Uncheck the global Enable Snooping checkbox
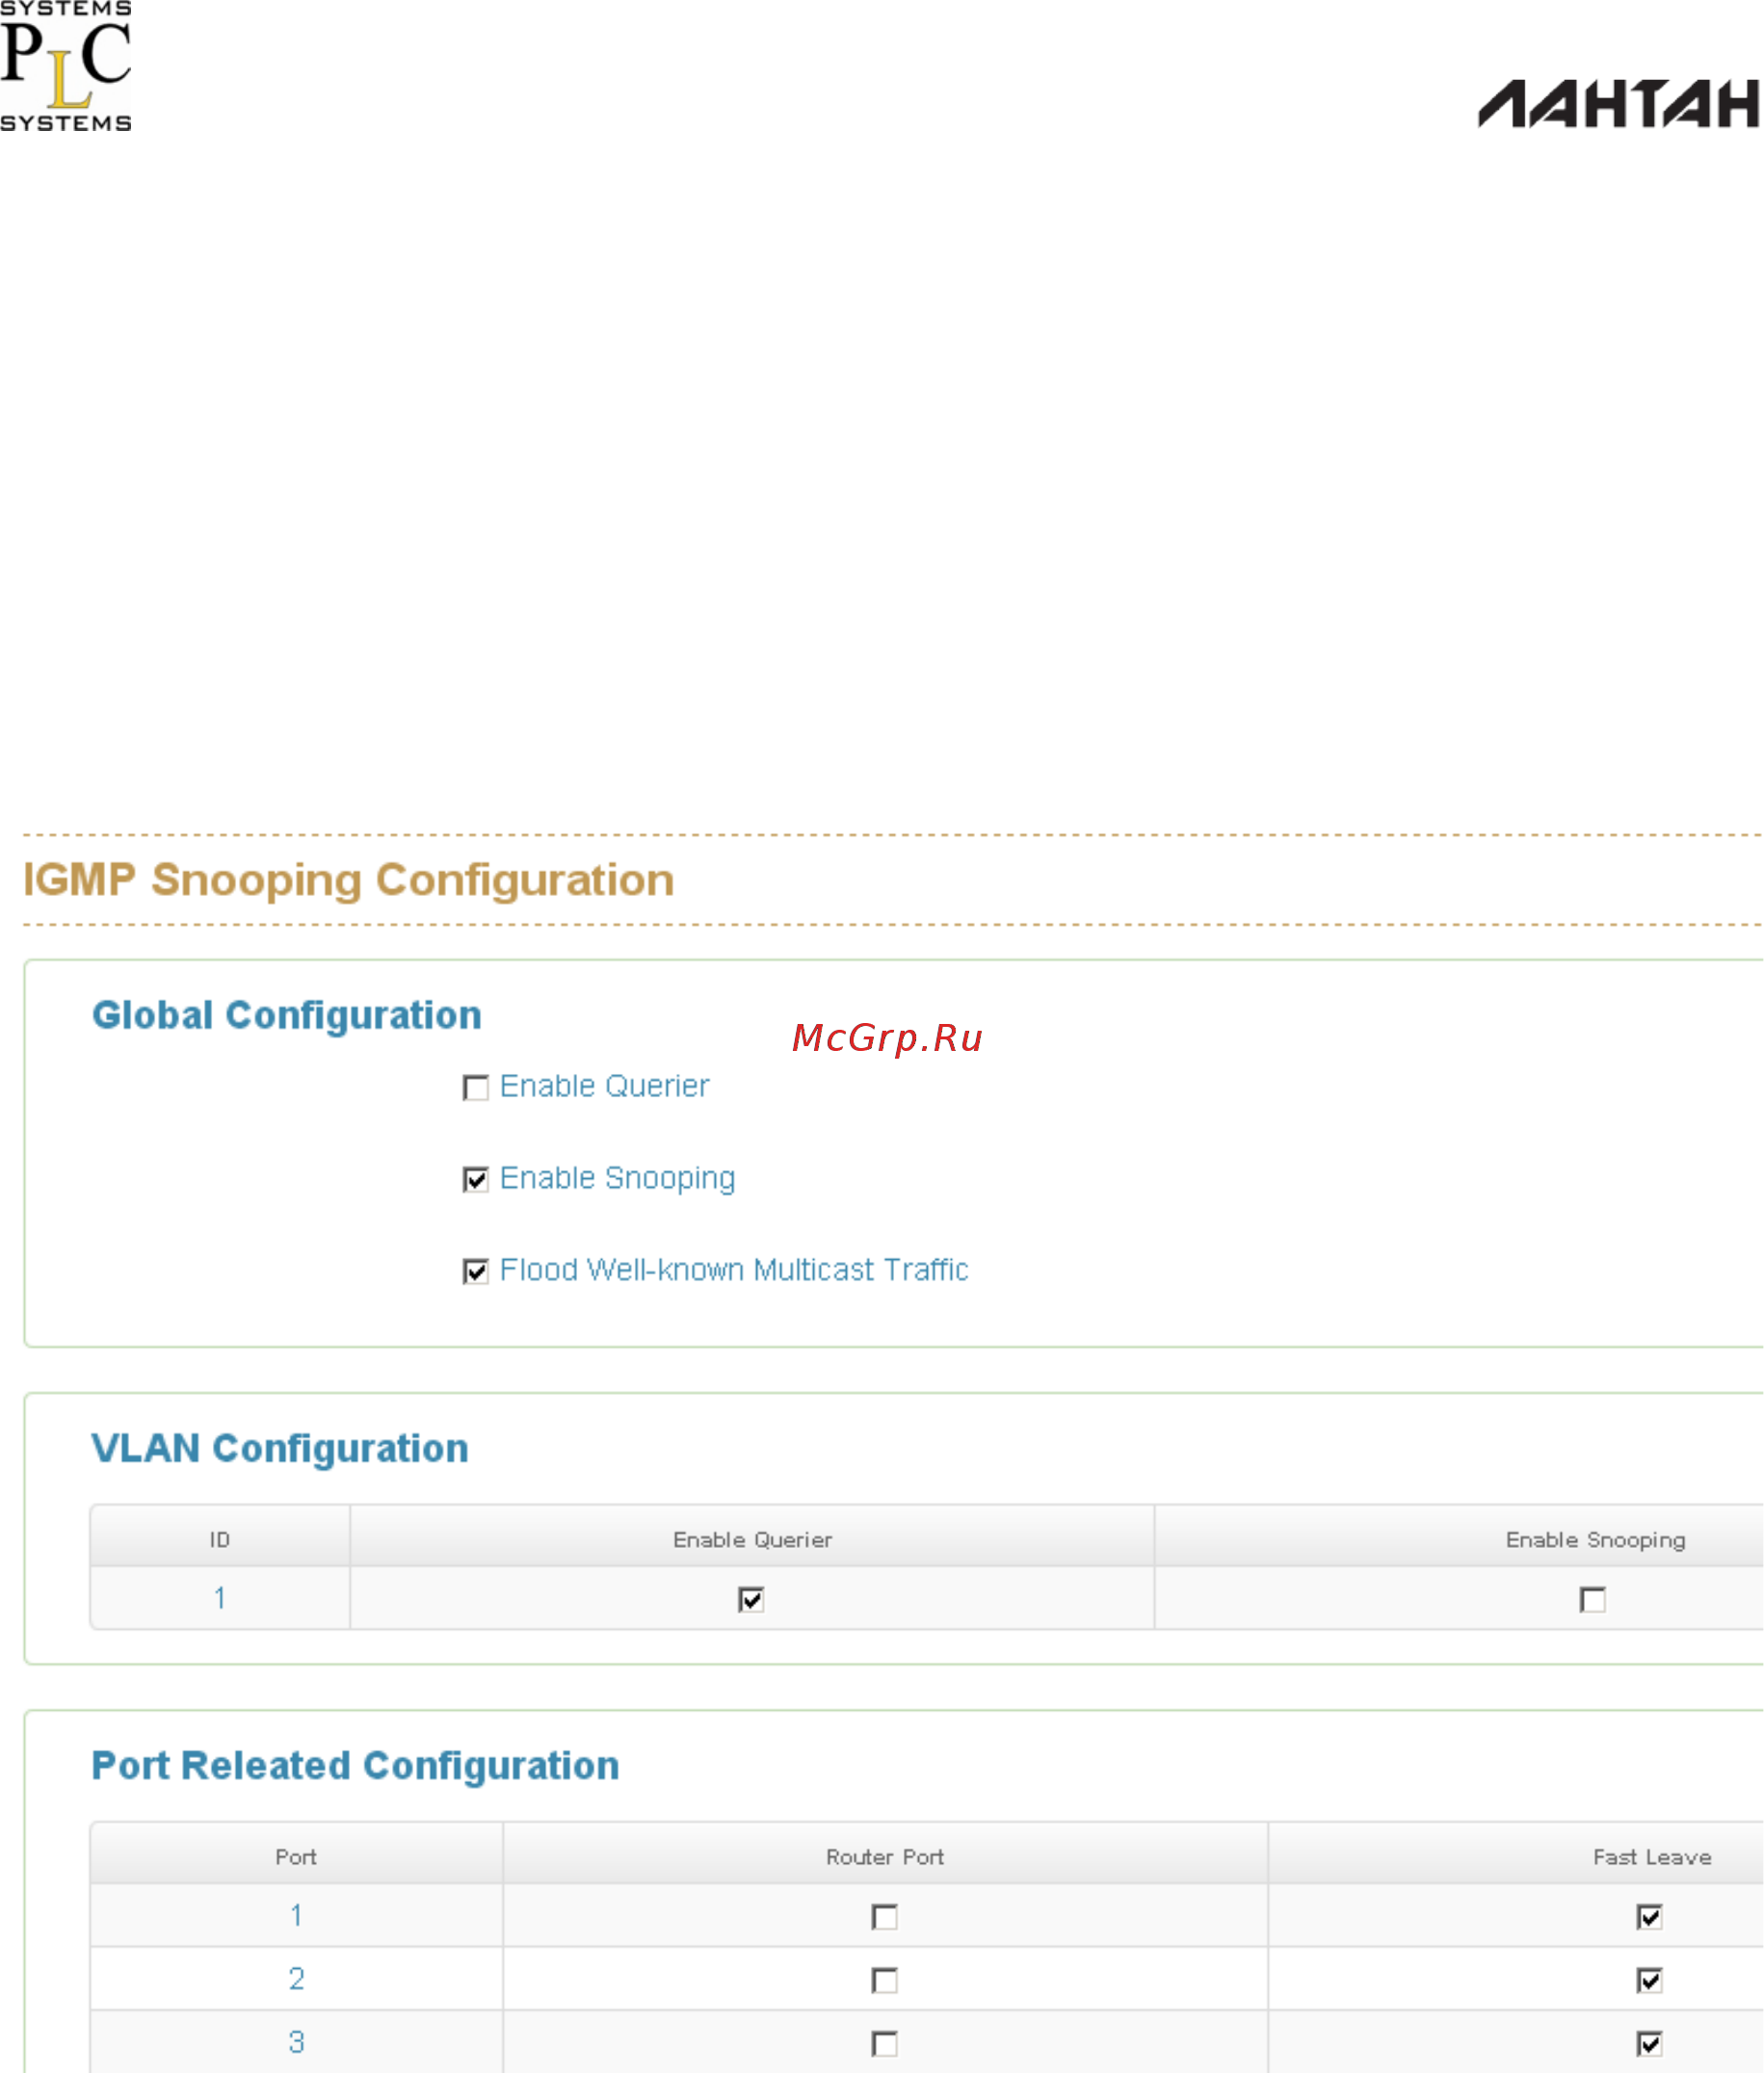The image size is (1764, 2073). coord(476,1179)
